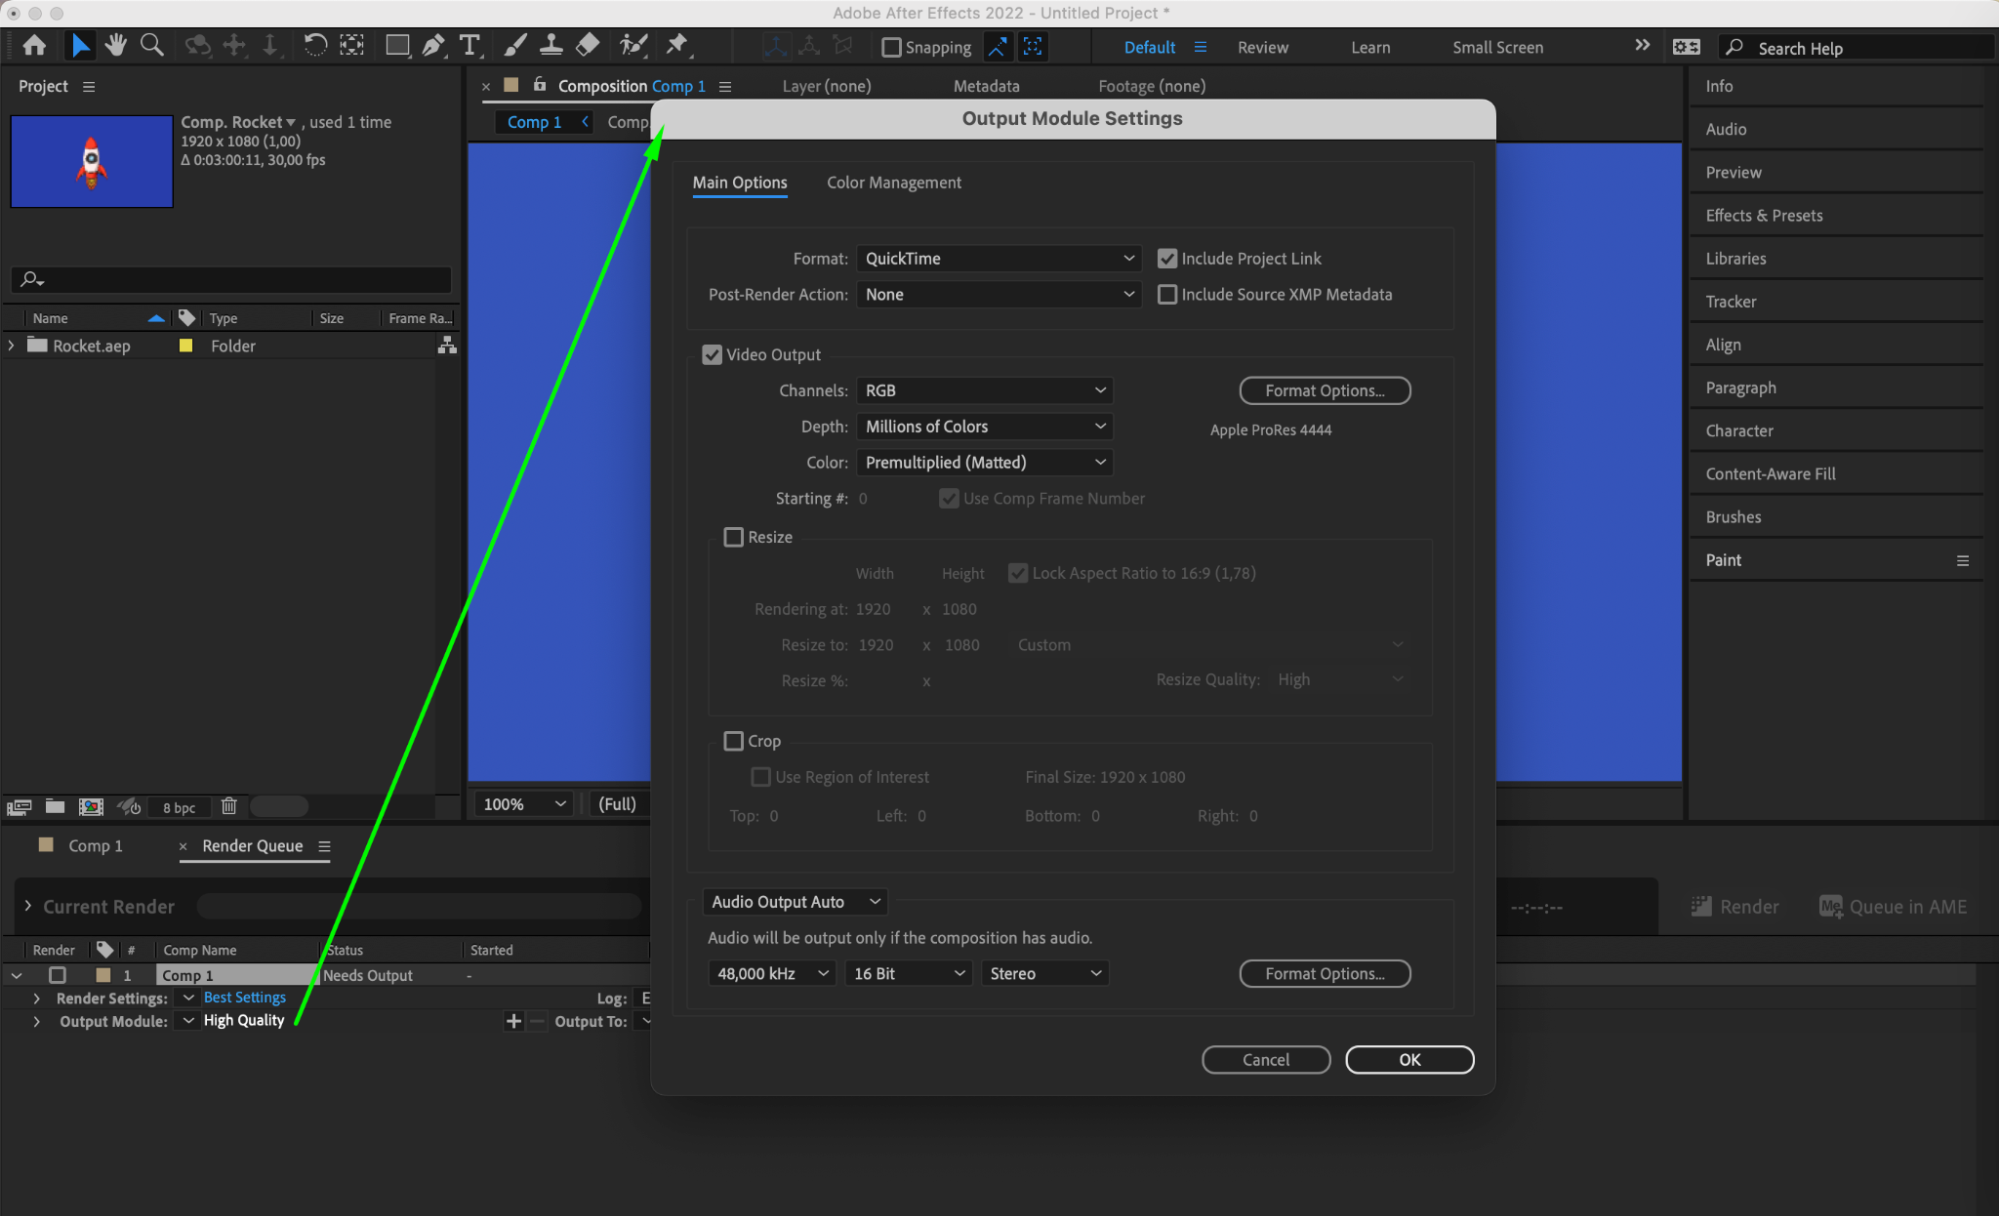This screenshot has height=1217, width=1999.
Task: Click trash icon in Project panel
Action: (229, 806)
